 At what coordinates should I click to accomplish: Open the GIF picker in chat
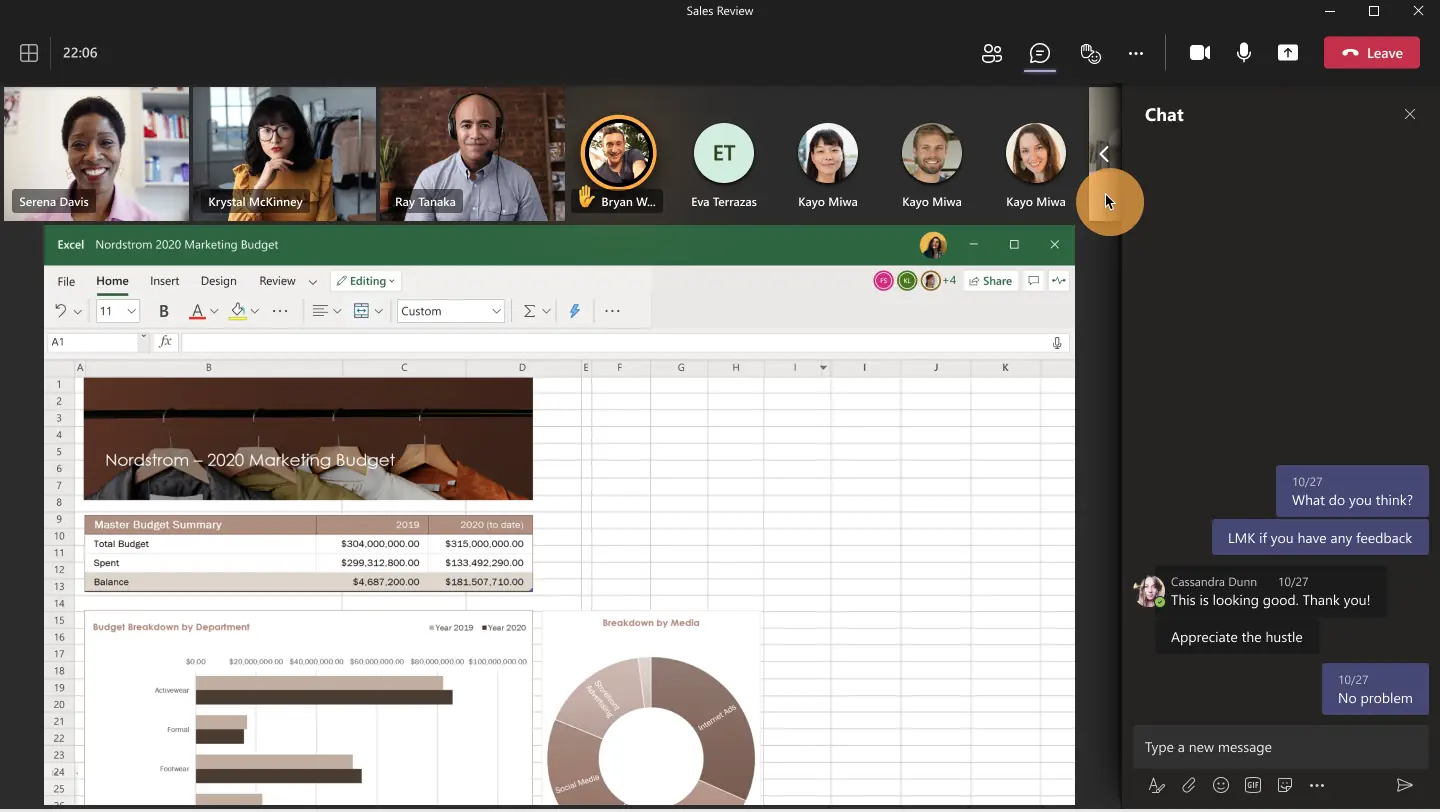[1252, 786]
